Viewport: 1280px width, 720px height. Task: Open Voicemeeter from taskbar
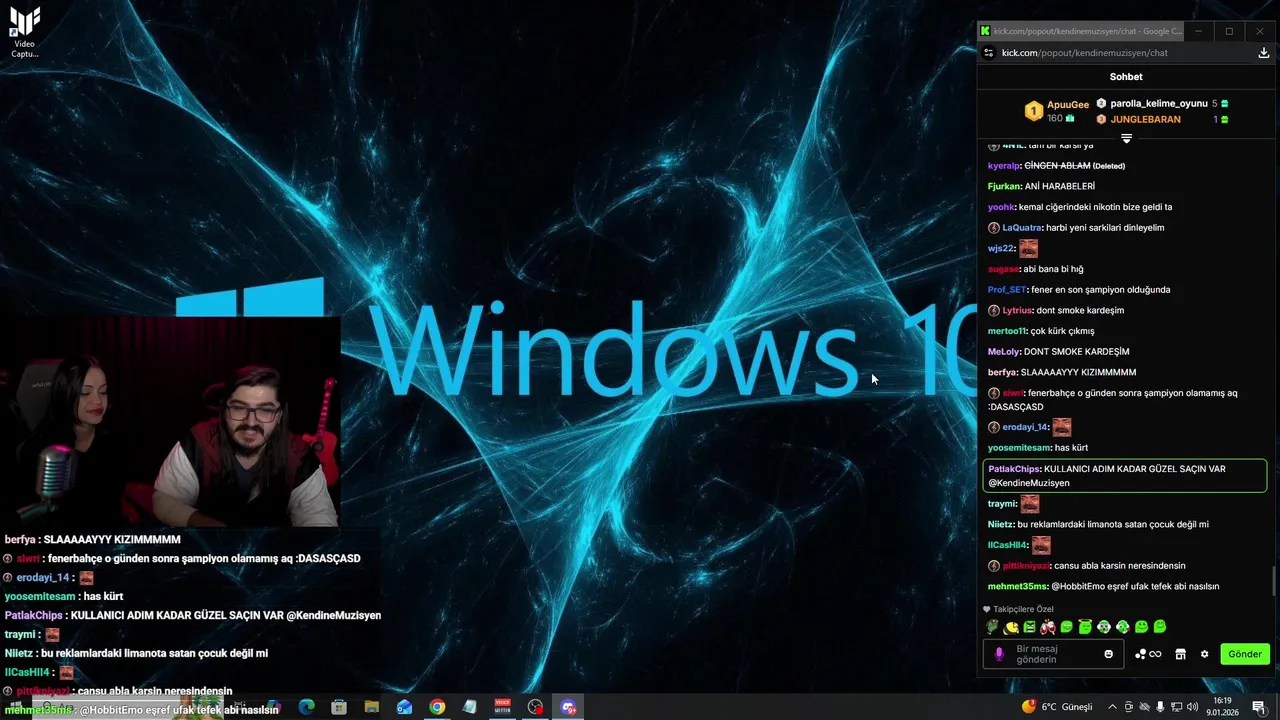click(503, 707)
